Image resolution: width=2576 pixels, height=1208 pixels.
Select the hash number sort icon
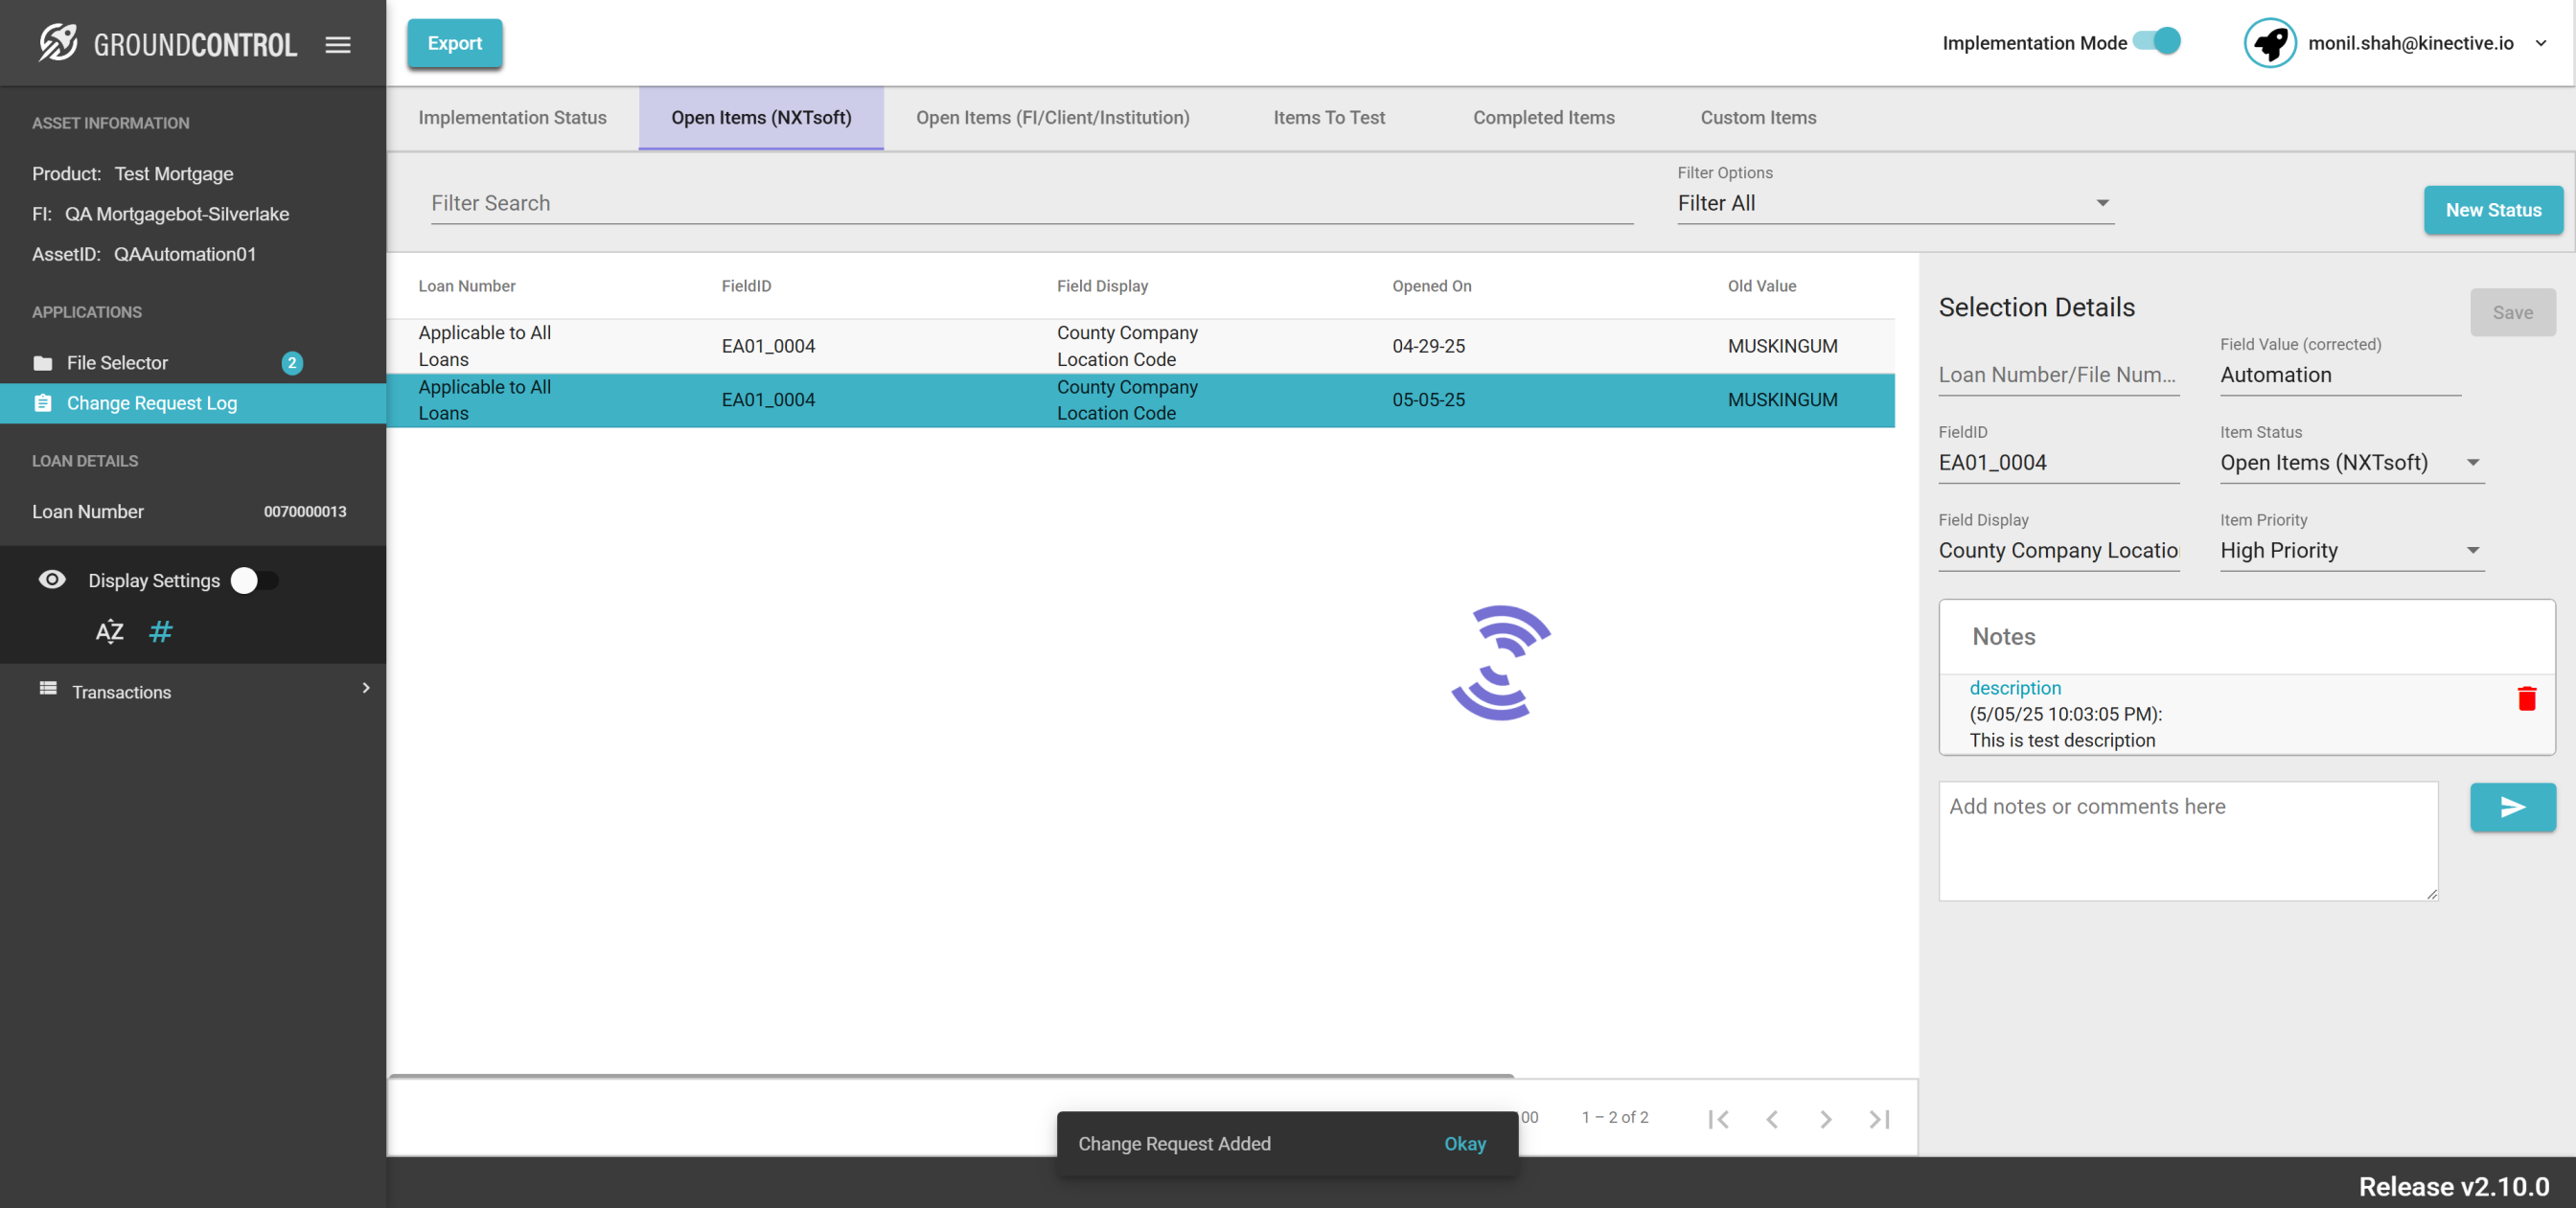coord(160,632)
